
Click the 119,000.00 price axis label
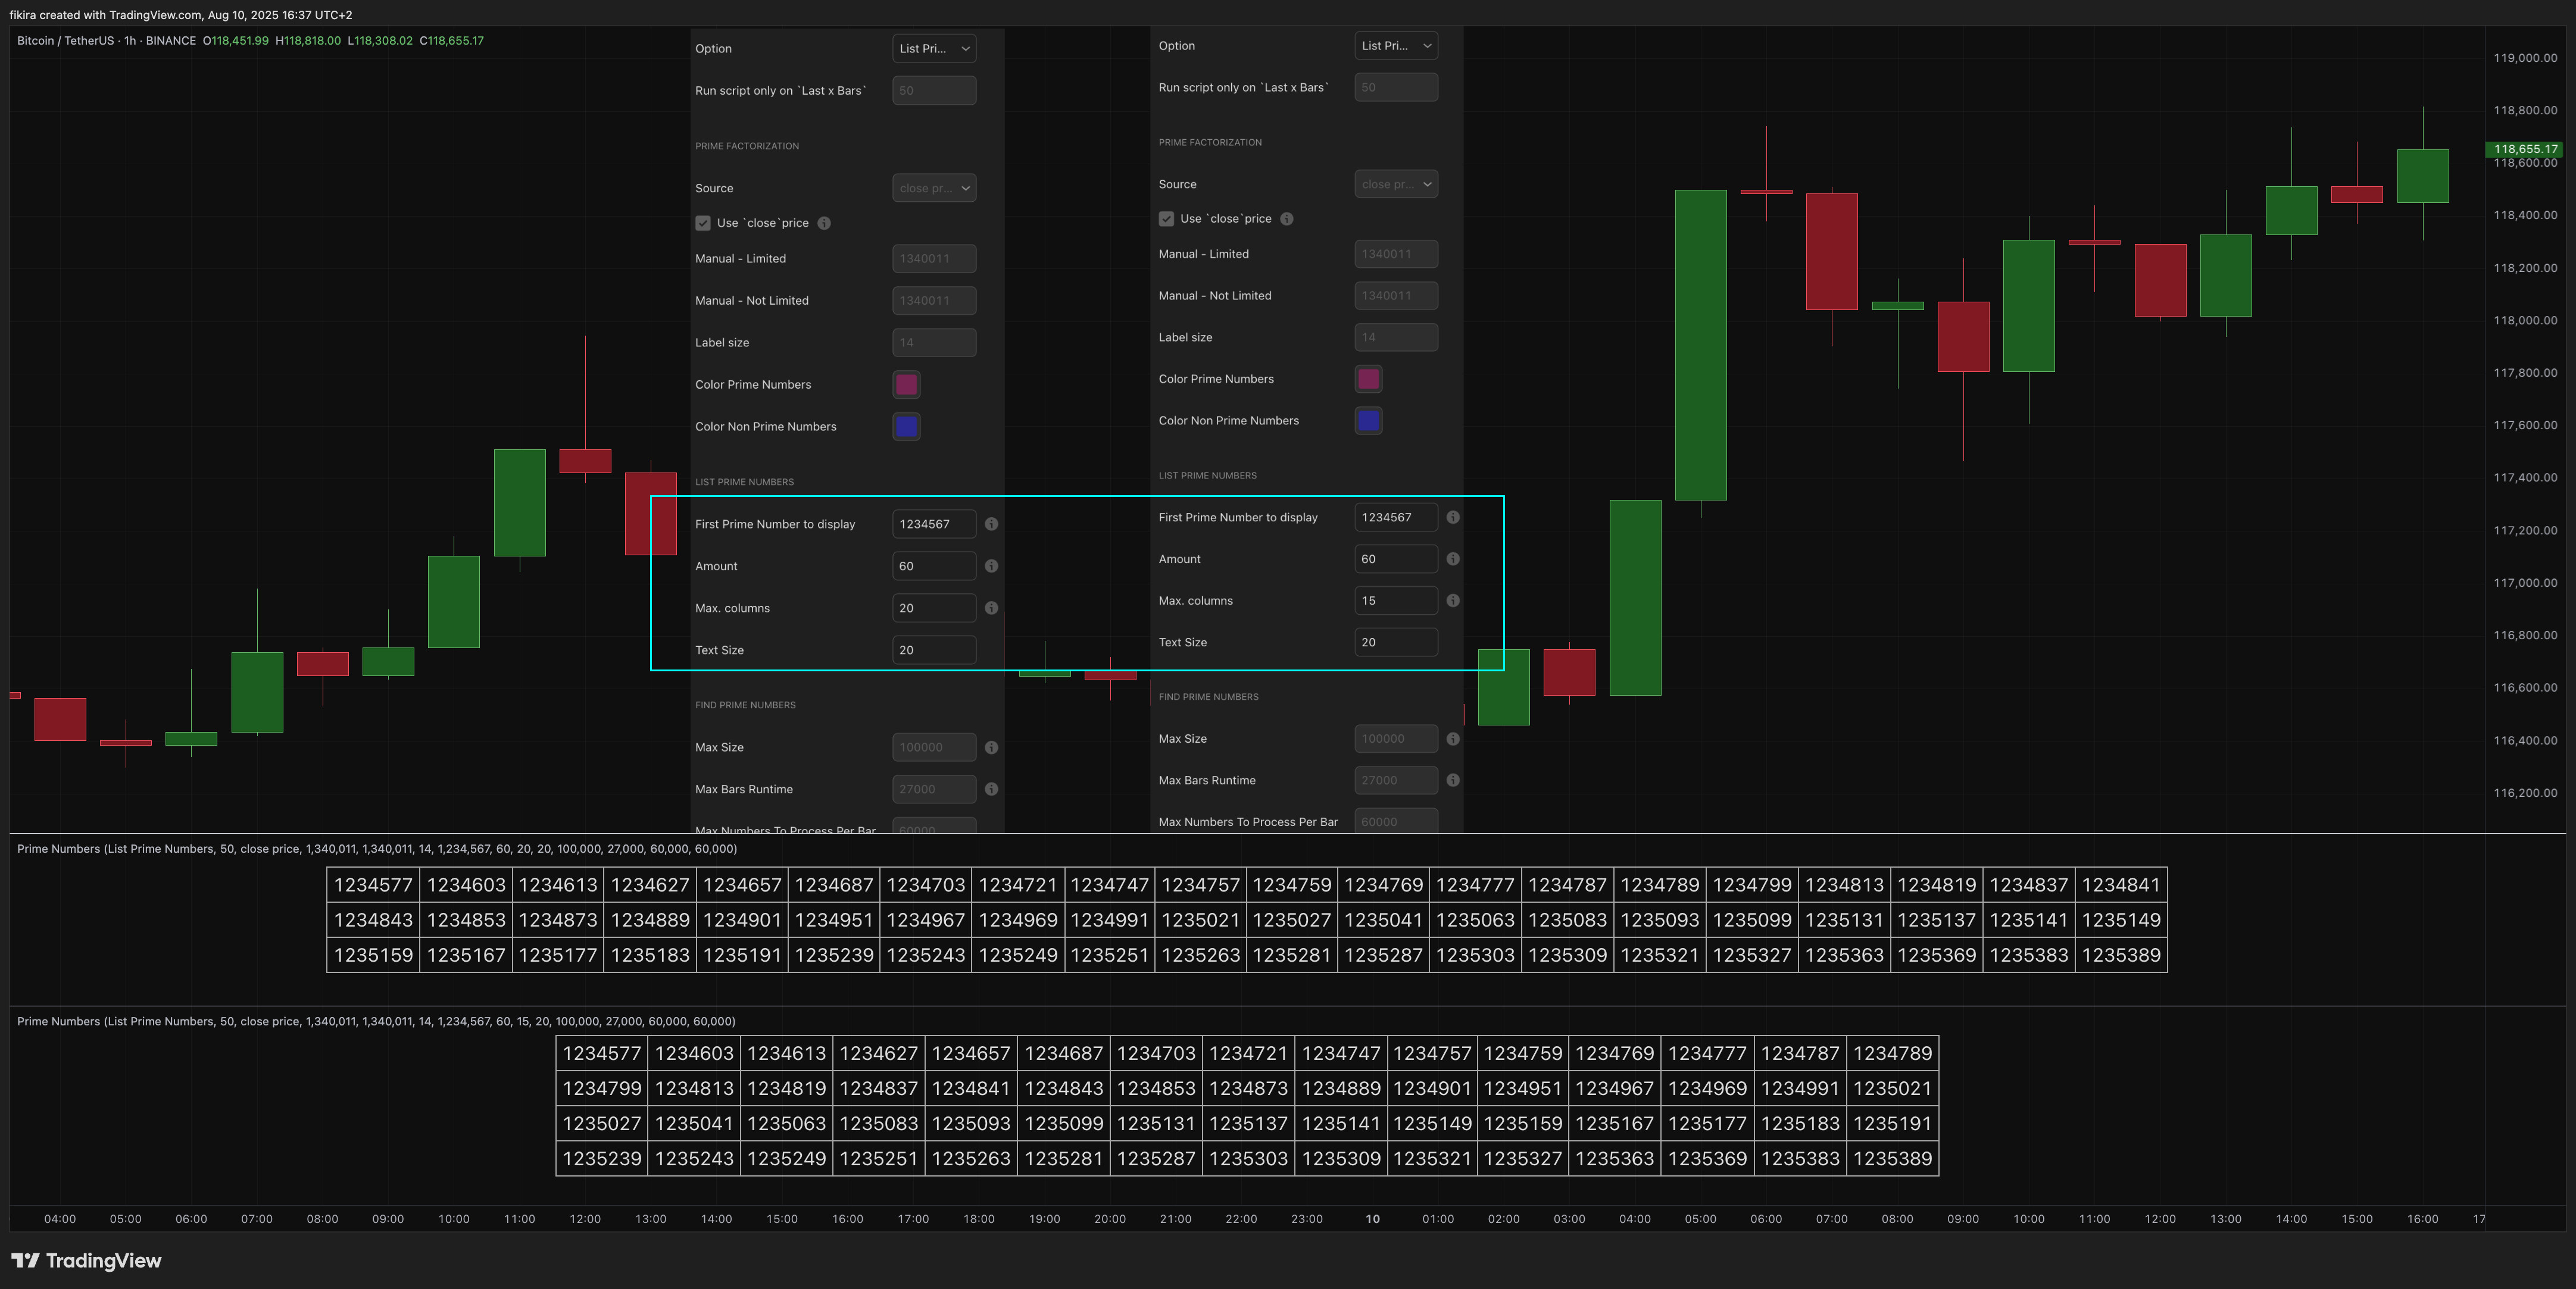click(2525, 58)
